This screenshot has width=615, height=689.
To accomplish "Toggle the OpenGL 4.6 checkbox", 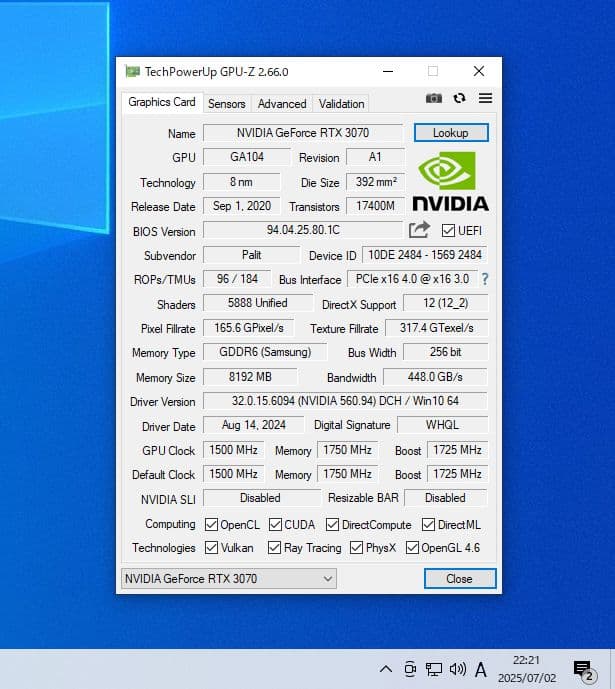I will 412,548.
